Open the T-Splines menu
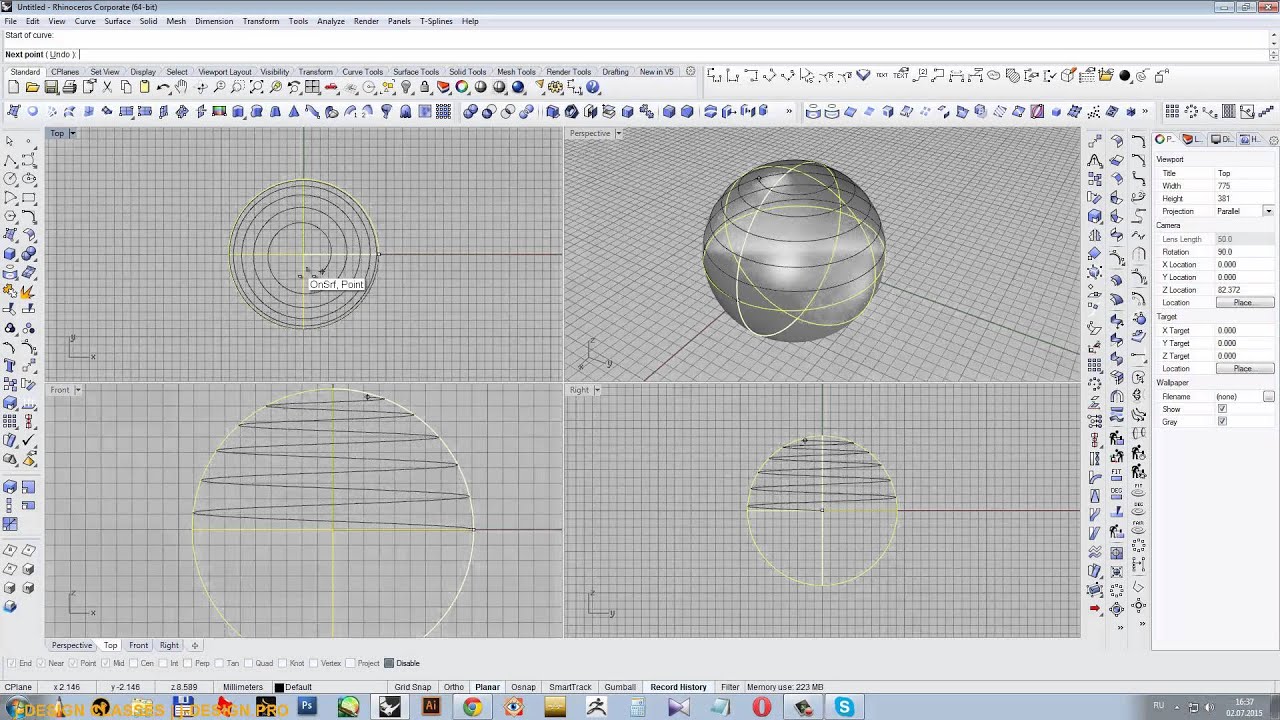 435,21
